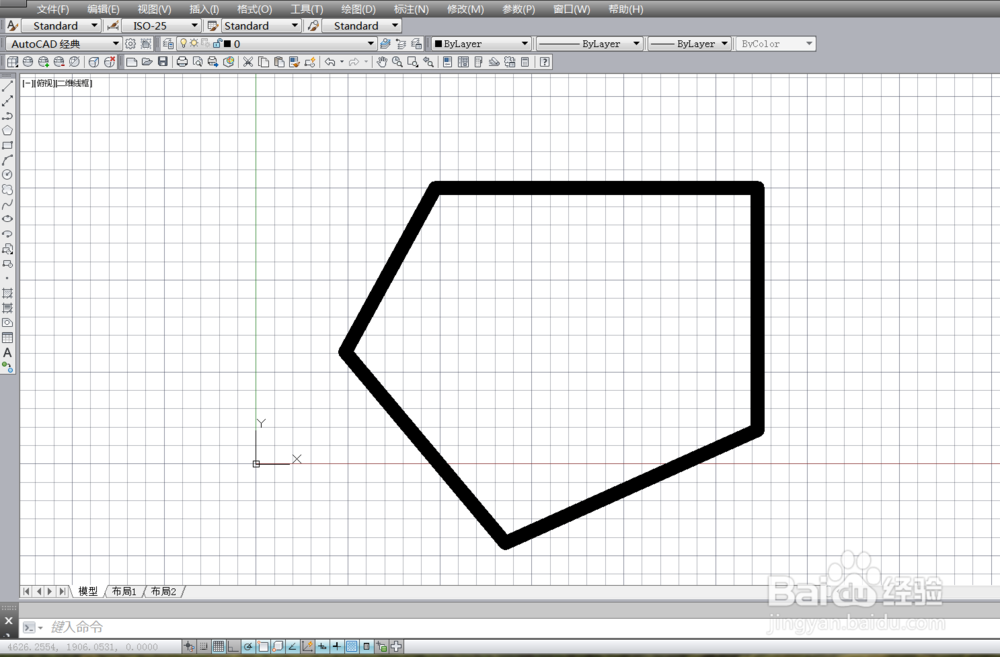
Task: Click the Undo arrow icon
Action: [x=330, y=62]
